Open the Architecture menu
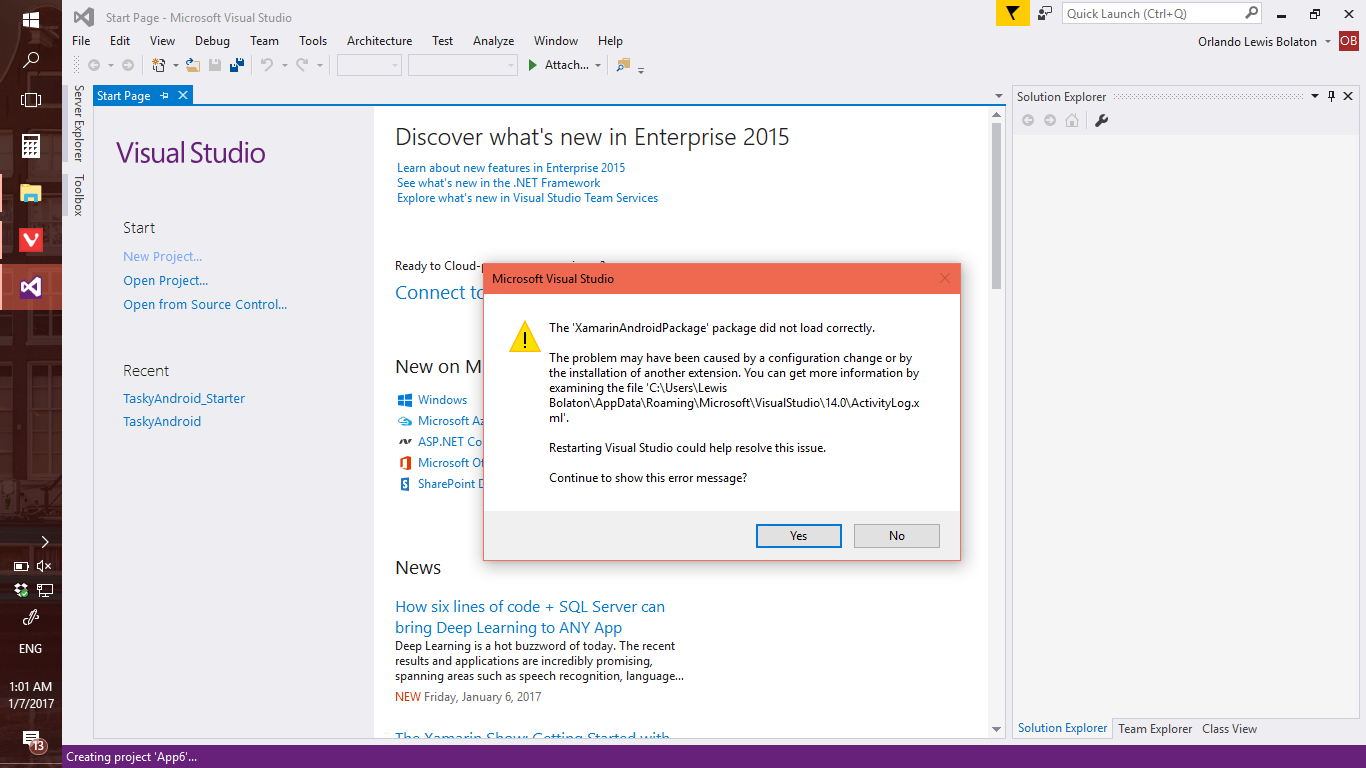1366x768 pixels. [379, 41]
